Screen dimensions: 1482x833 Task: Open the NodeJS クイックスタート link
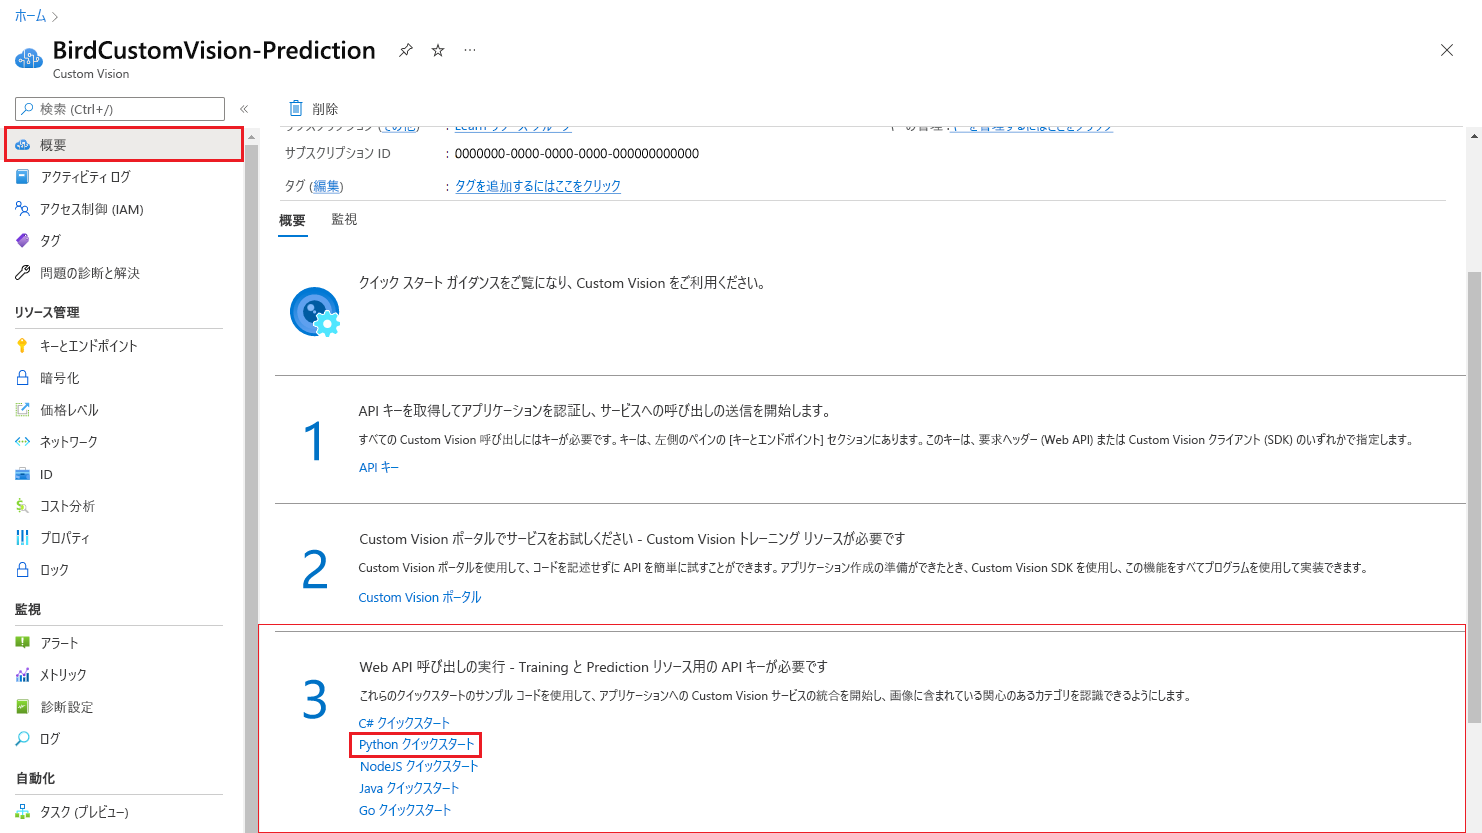(x=419, y=767)
